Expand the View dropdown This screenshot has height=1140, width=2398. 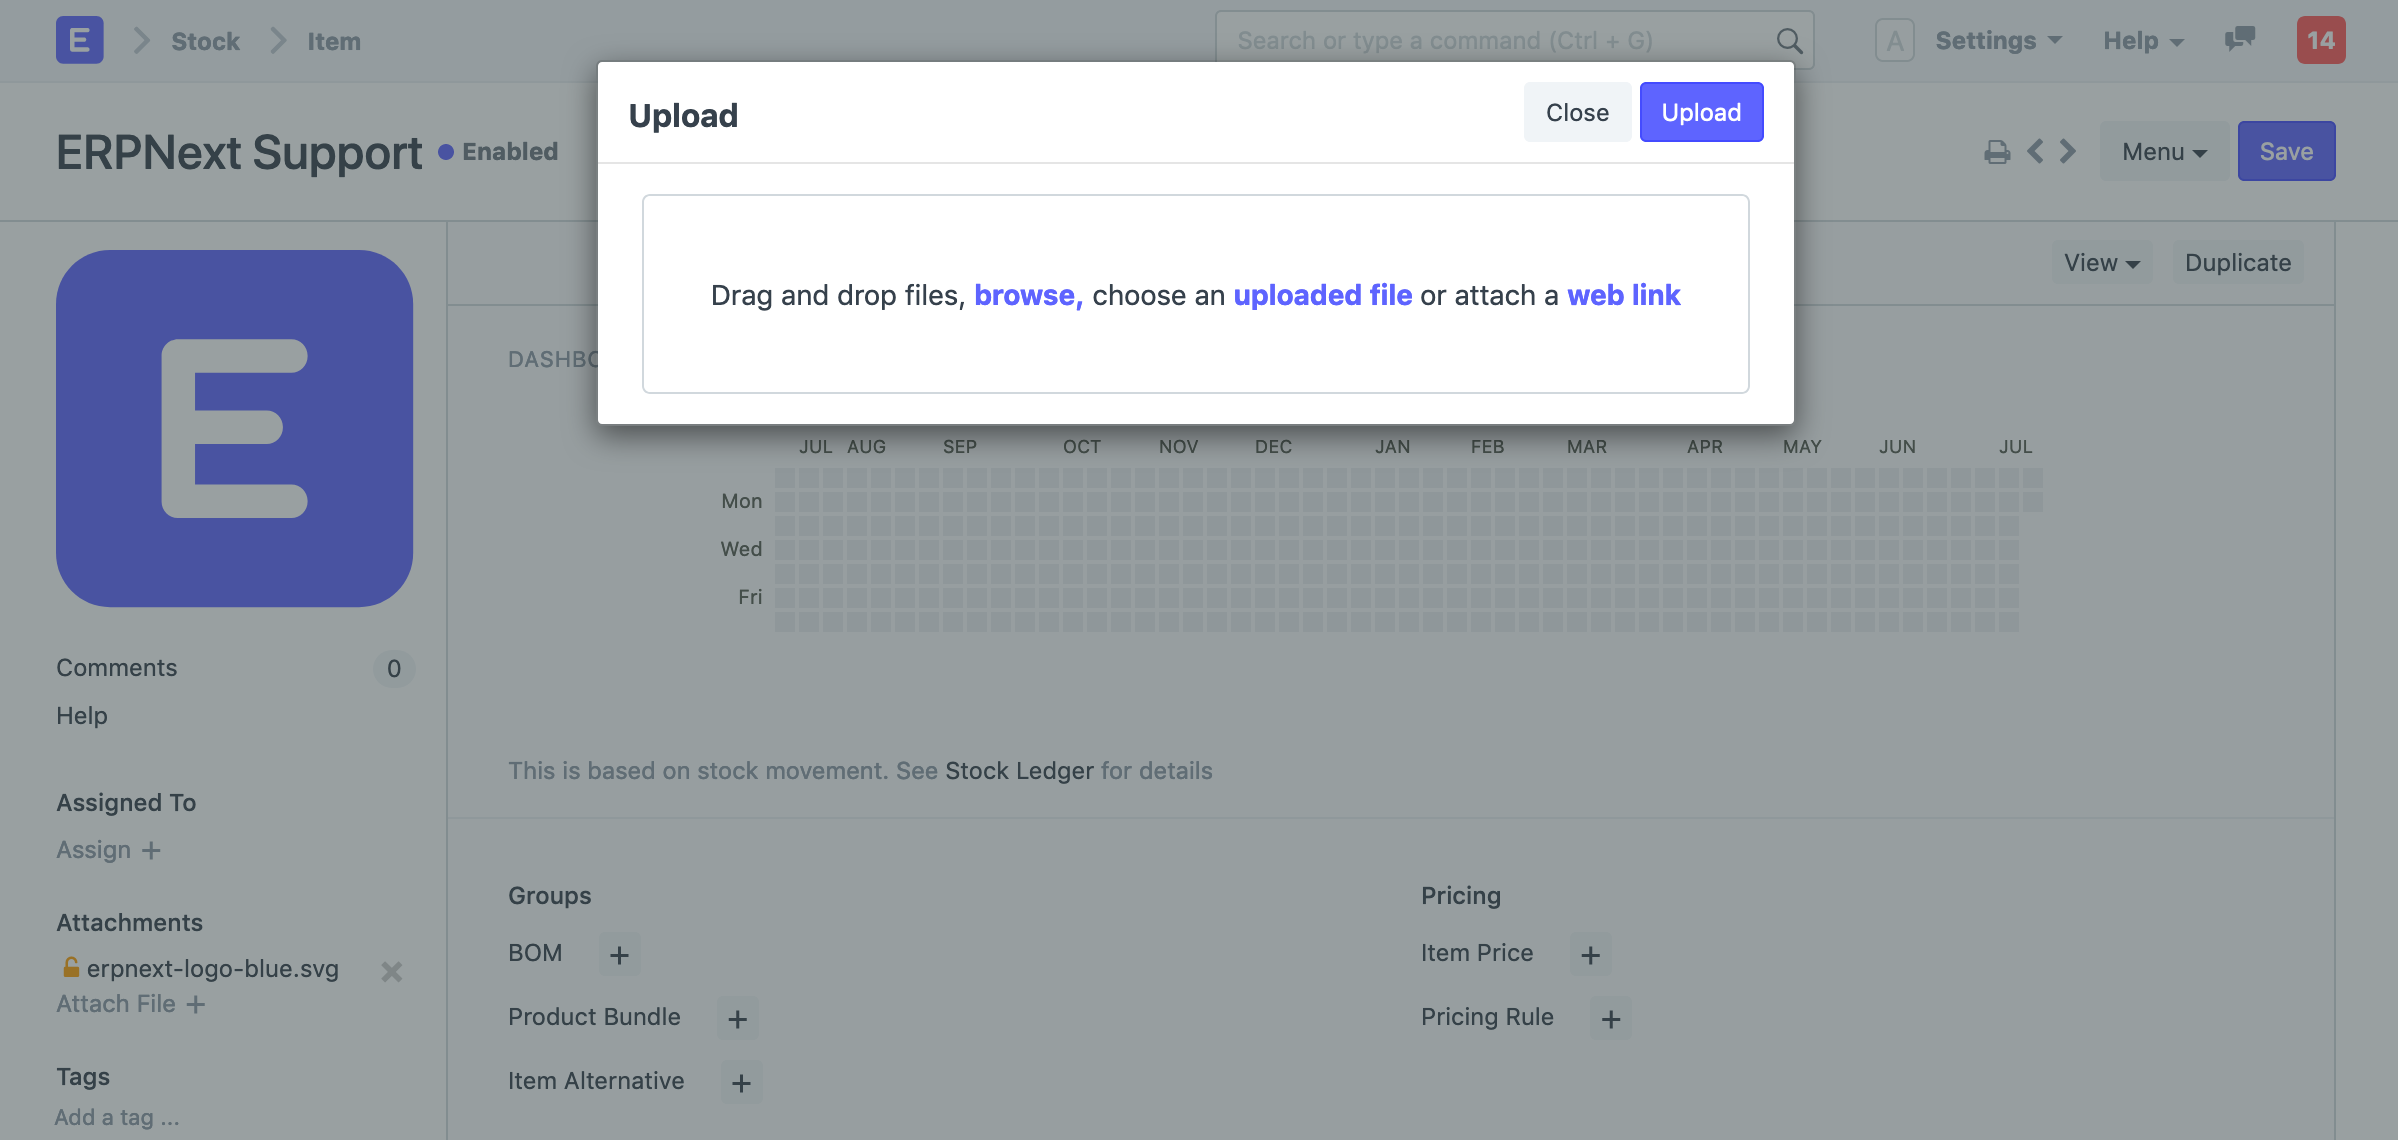[x=2102, y=263]
